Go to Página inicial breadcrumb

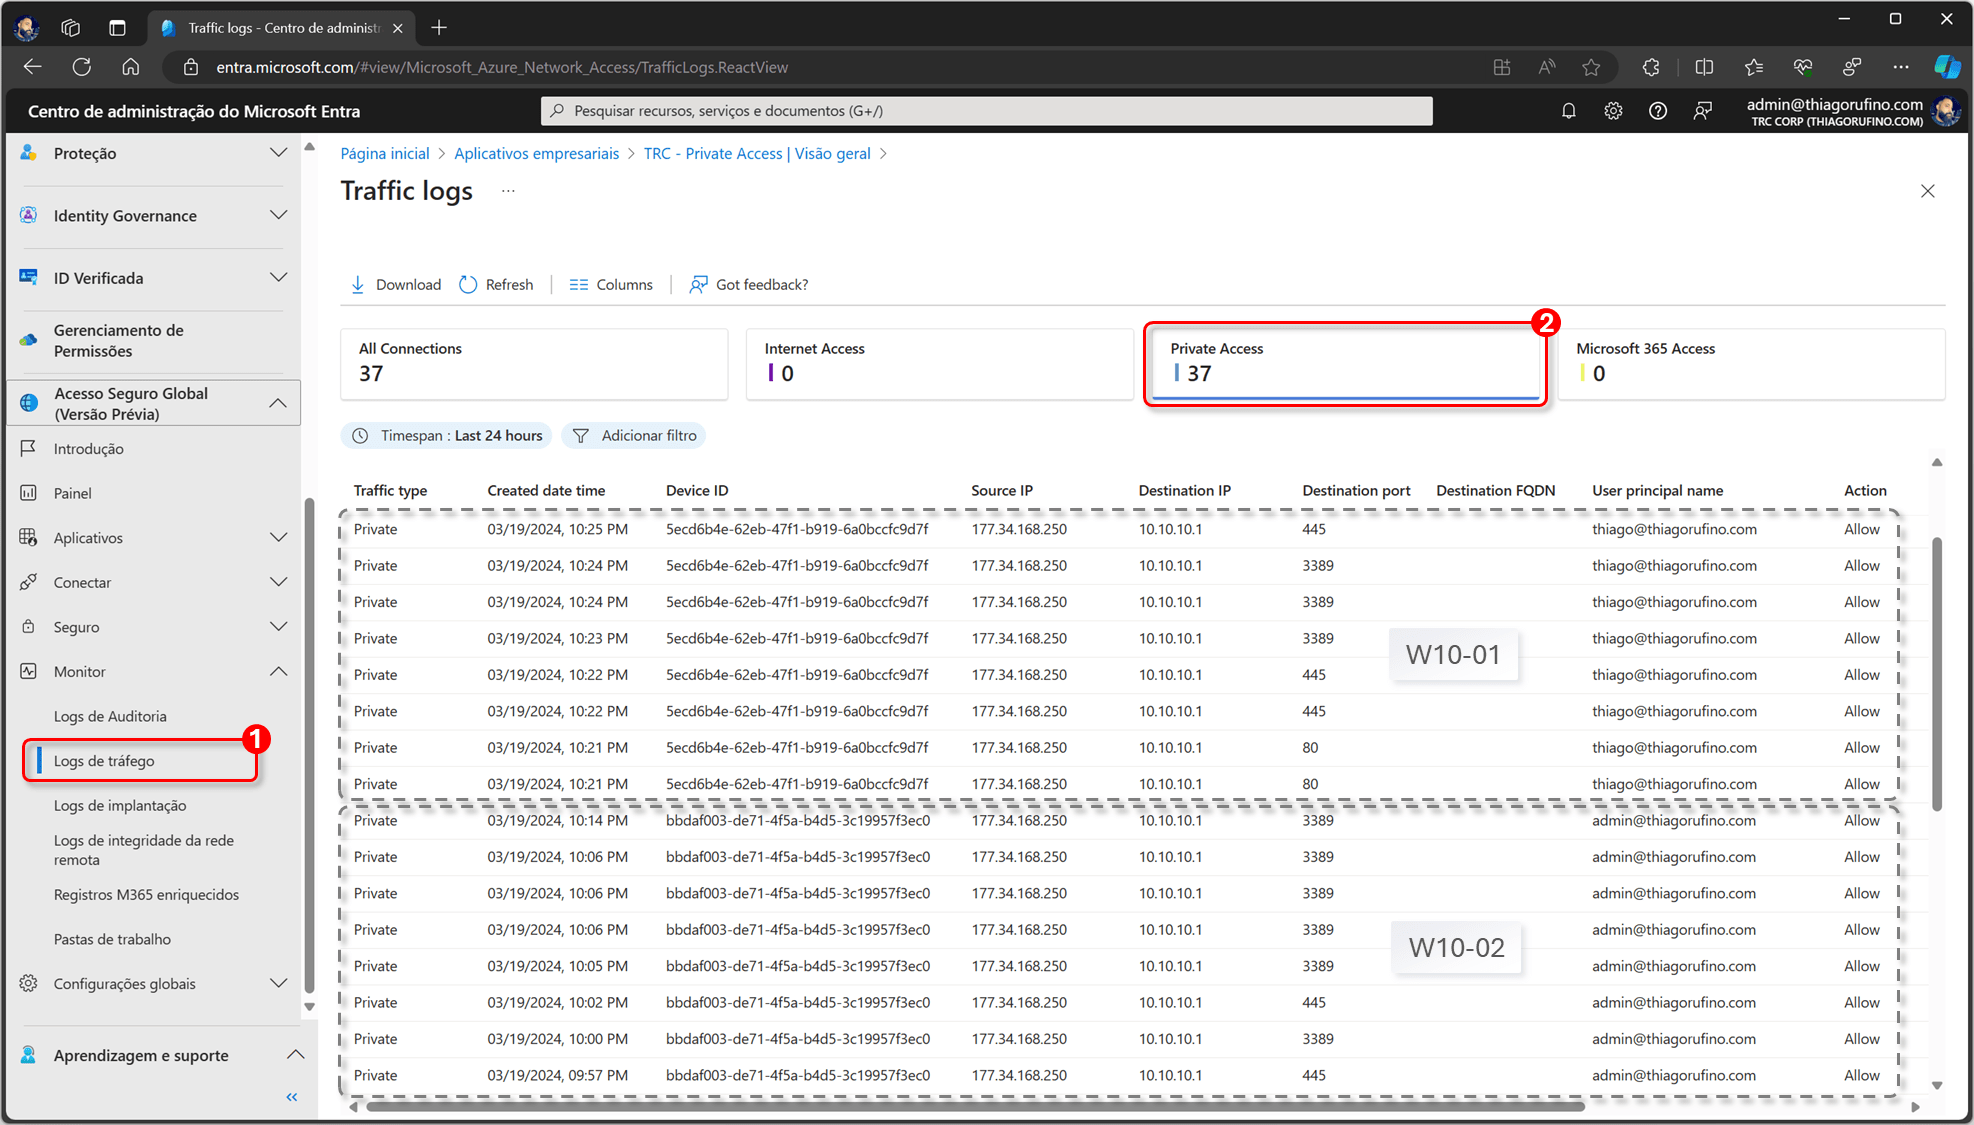[385, 153]
